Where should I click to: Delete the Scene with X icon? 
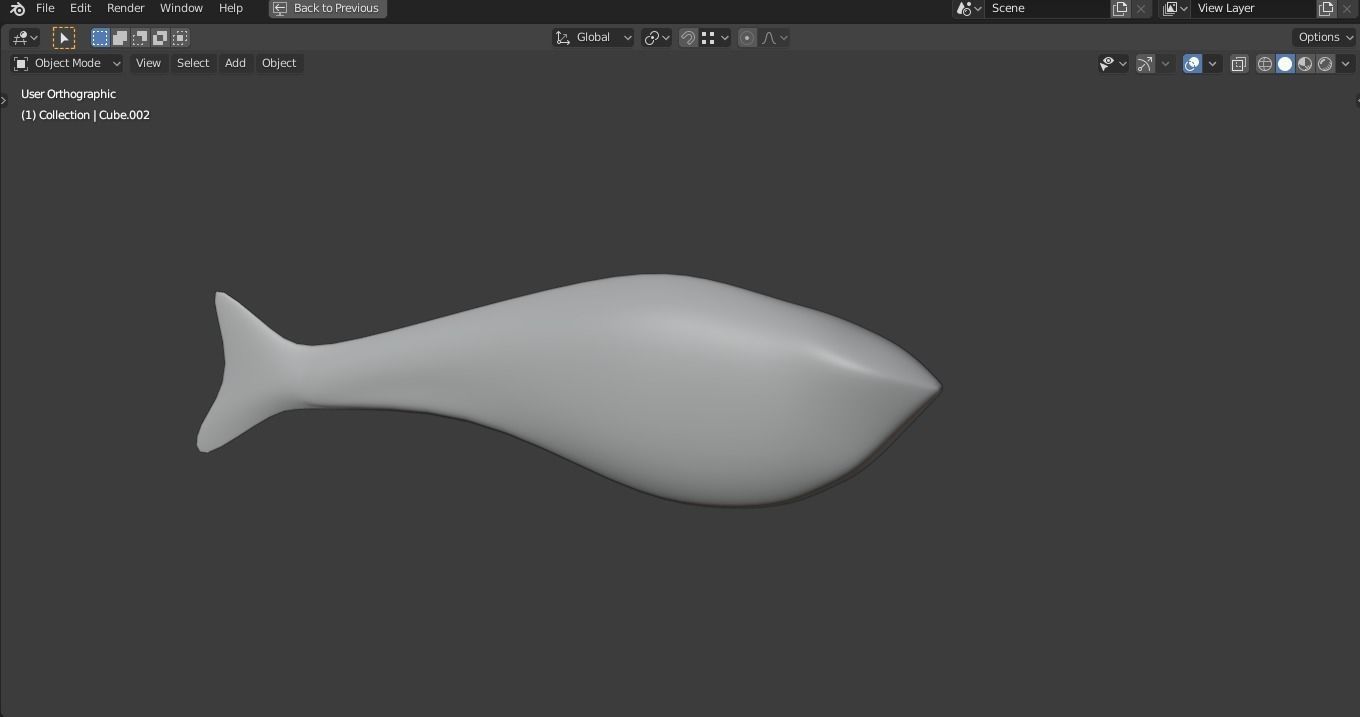coord(1141,8)
